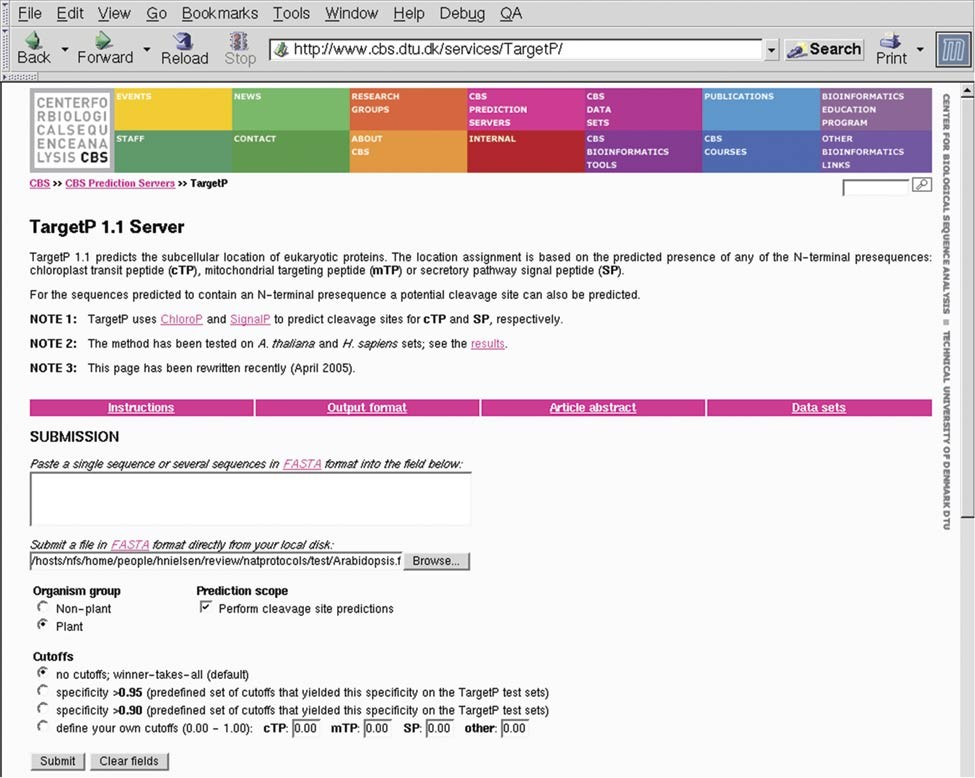Open the Research Groups navigation tile
Viewport: 975px width, 778px height.
(x=408, y=109)
